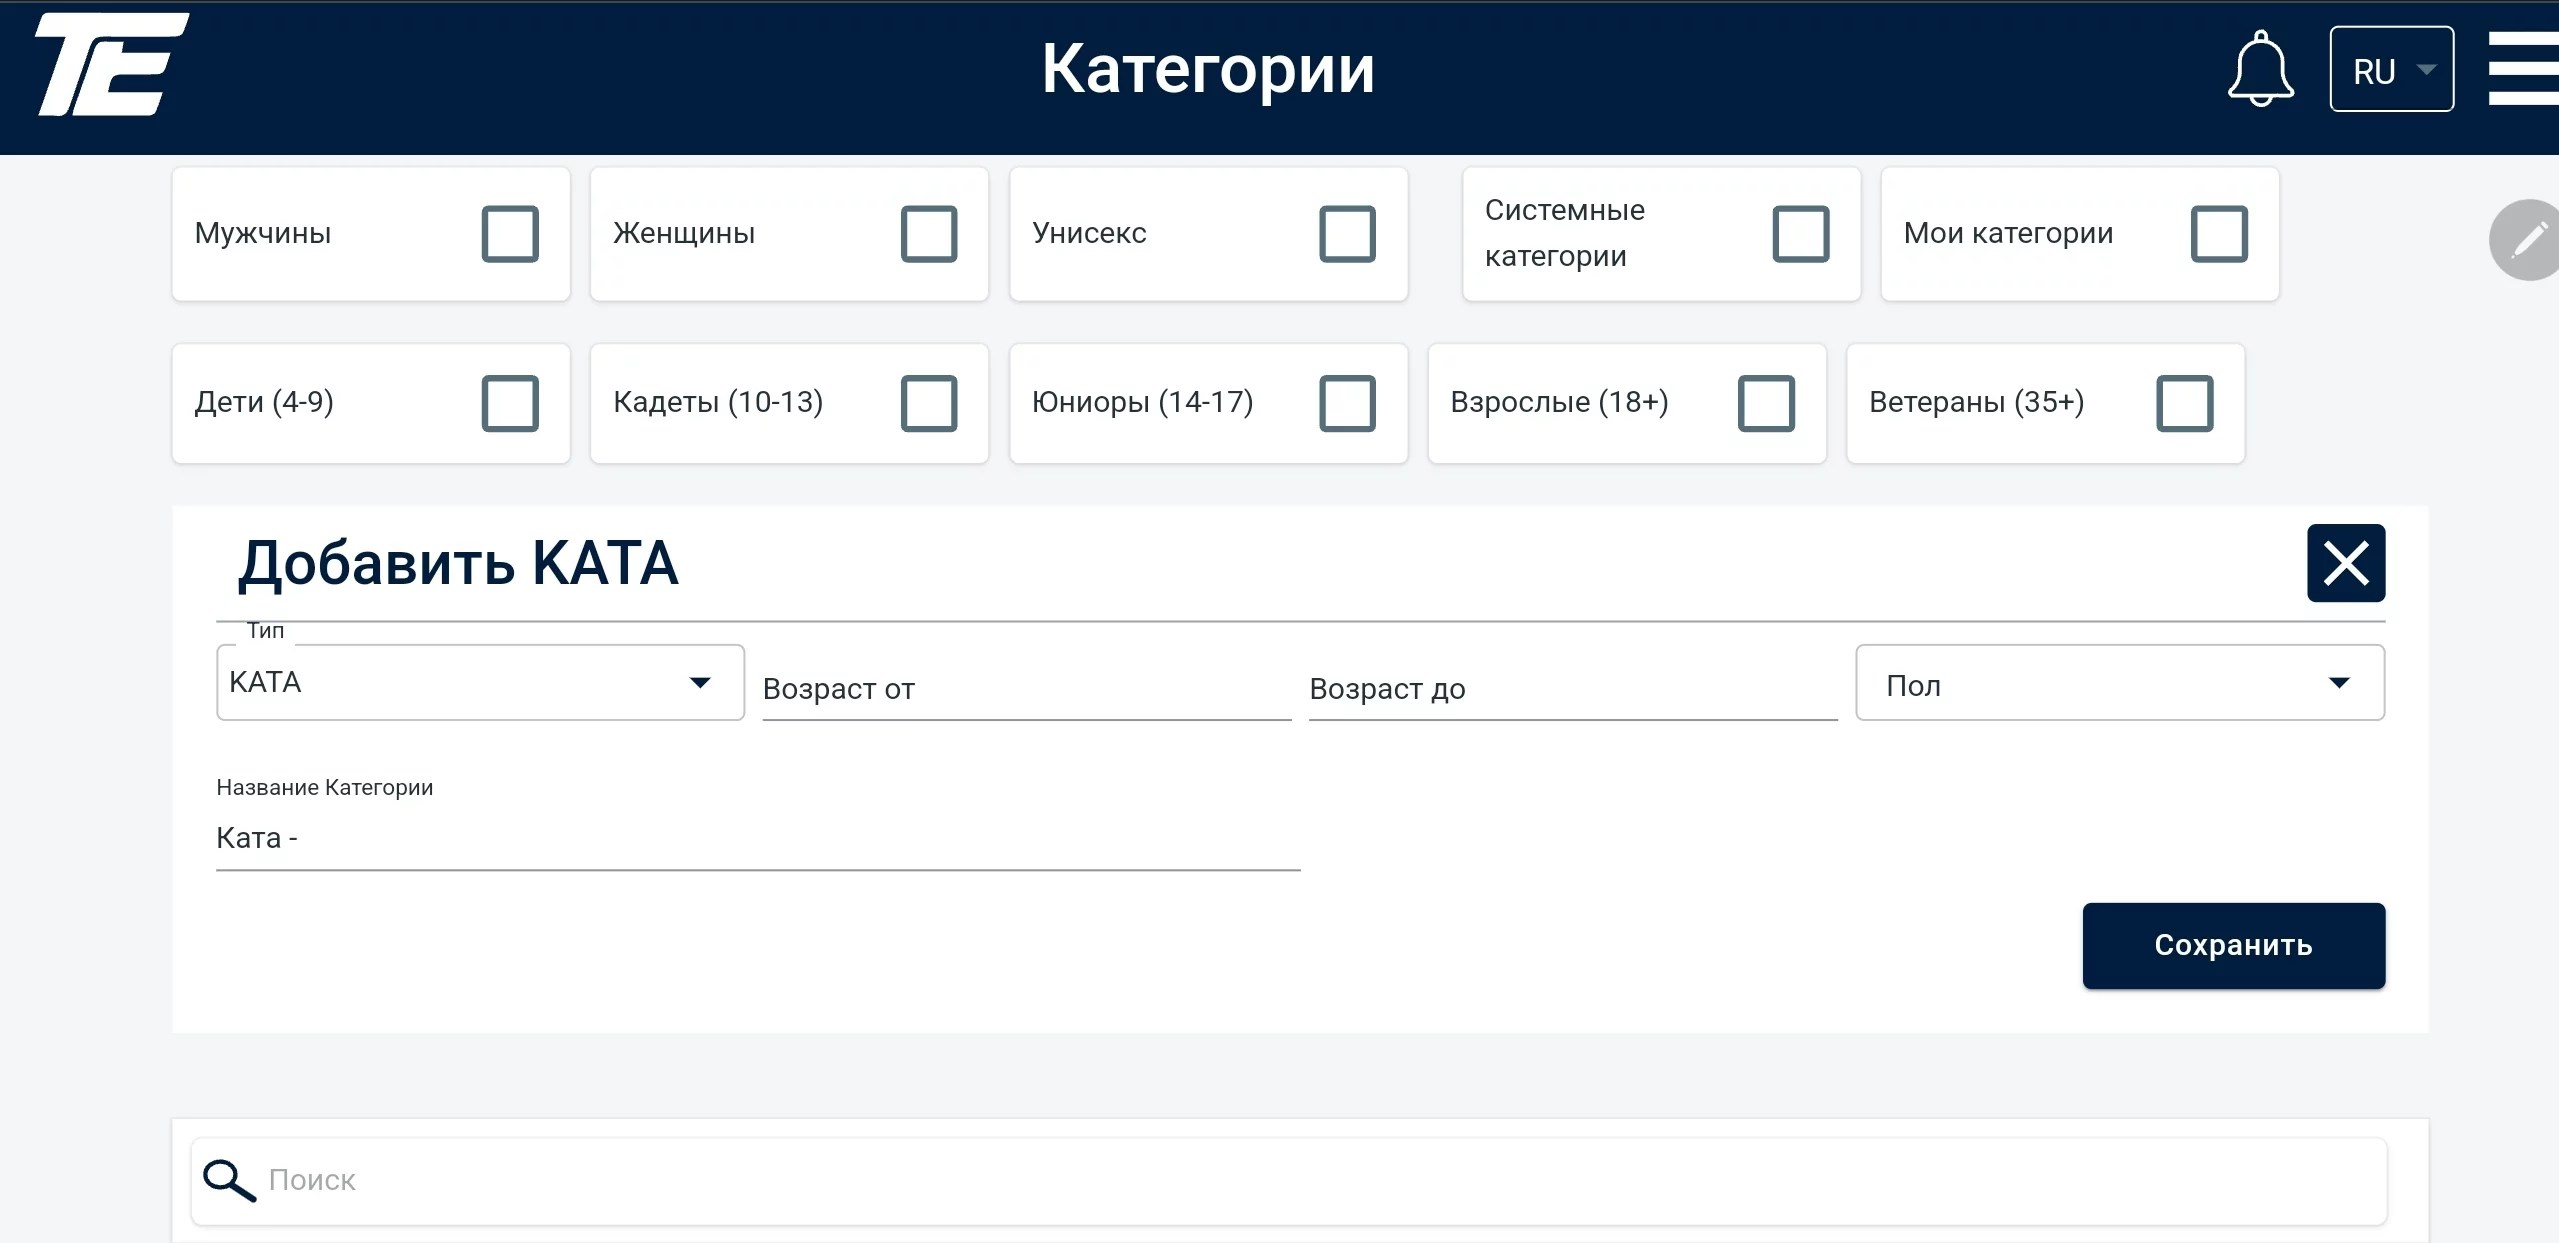Click the Название Категории input
The height and width of the screenshot is (1243, 2559).
(x=758, y=838)
